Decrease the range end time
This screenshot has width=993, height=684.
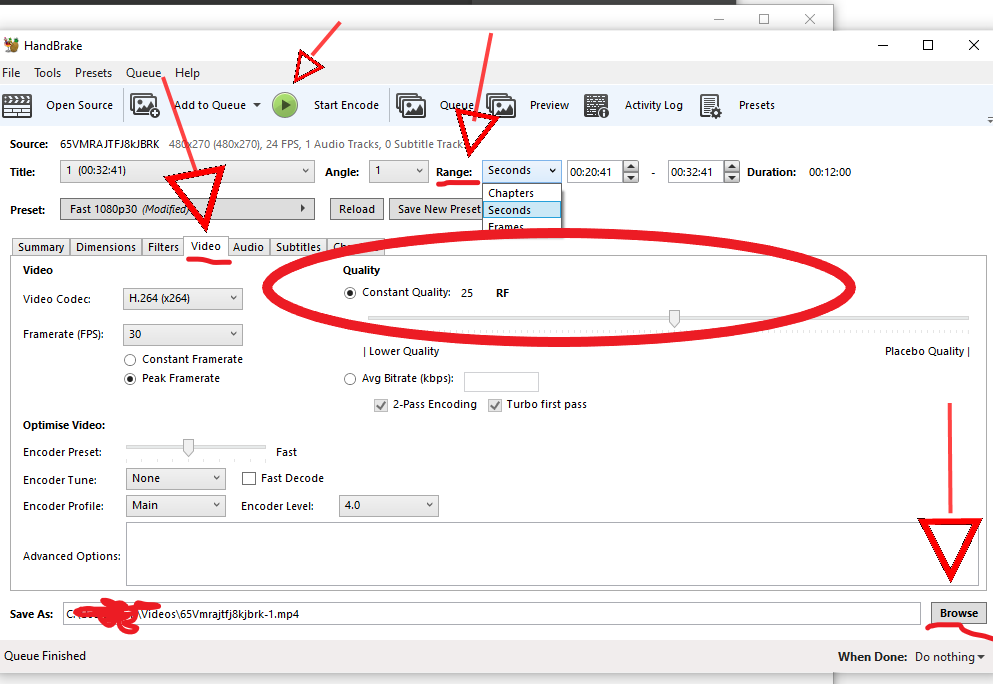pyautogui.click(x=732, y=177)
